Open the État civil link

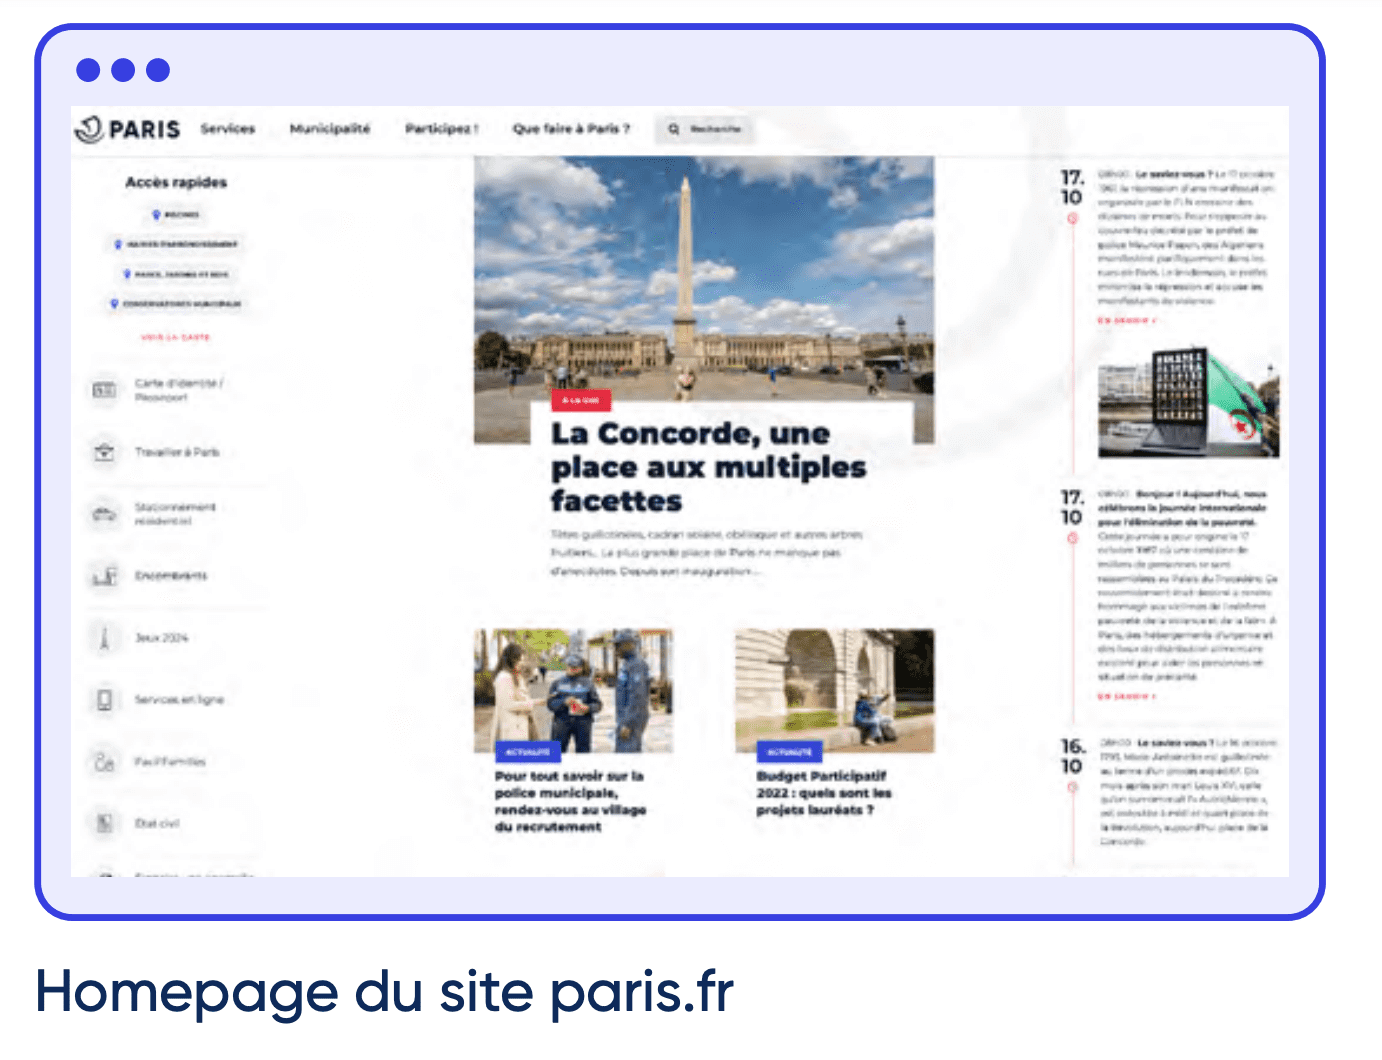157,824
